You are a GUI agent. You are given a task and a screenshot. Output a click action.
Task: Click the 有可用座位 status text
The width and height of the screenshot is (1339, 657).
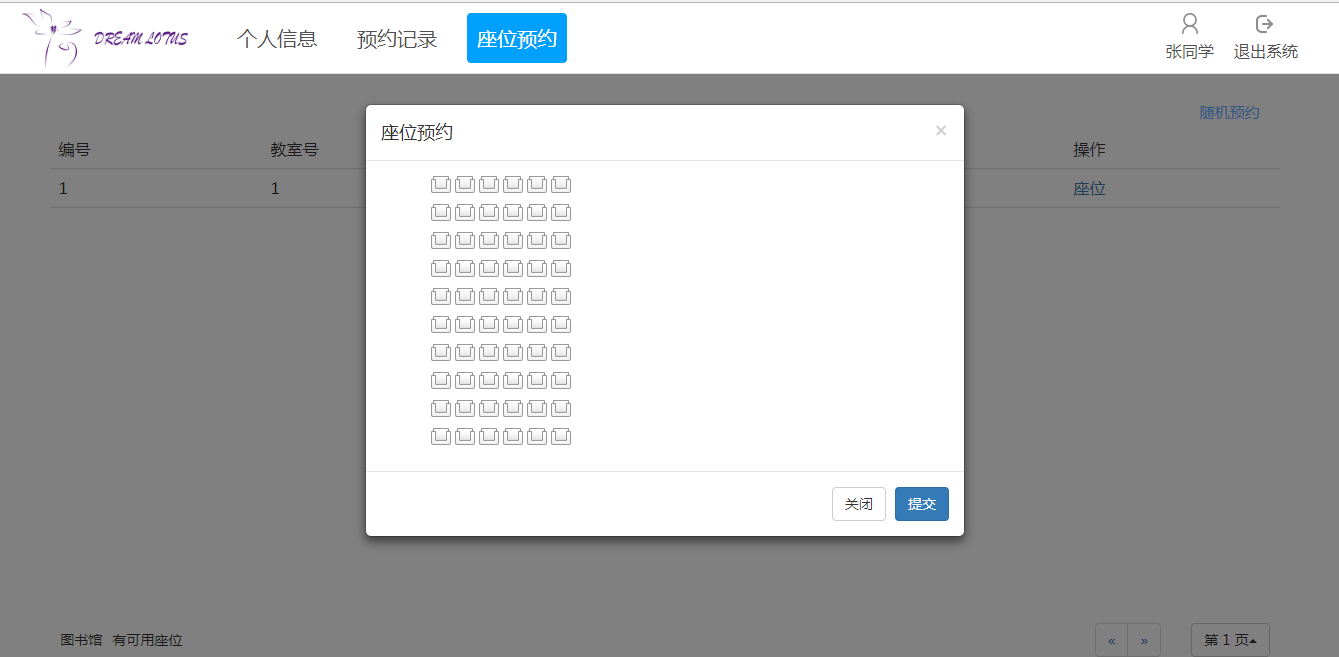coord(148,640)
